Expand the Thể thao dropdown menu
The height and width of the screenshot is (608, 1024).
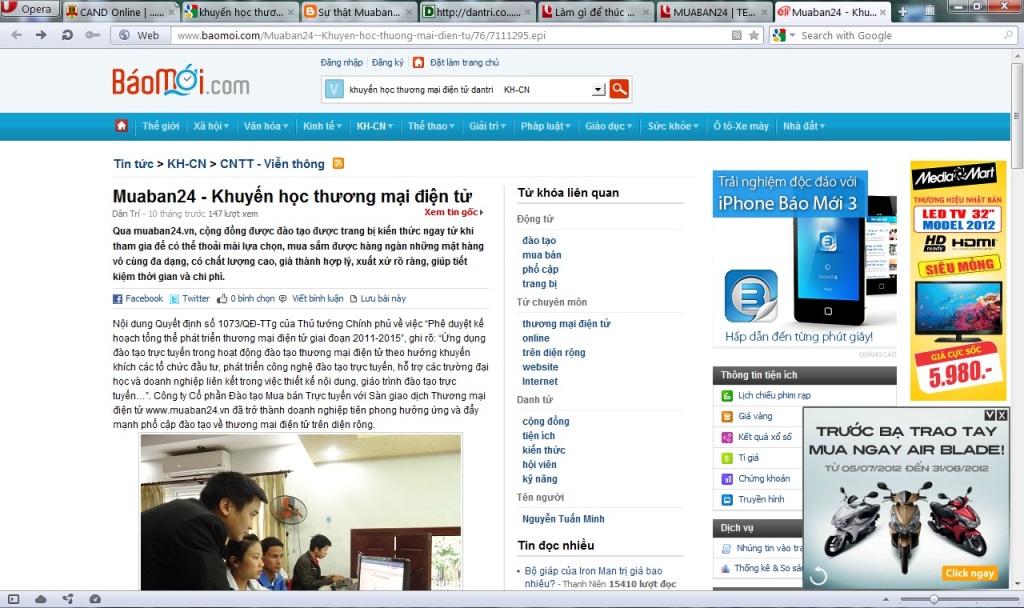click(x=431, y=126)
